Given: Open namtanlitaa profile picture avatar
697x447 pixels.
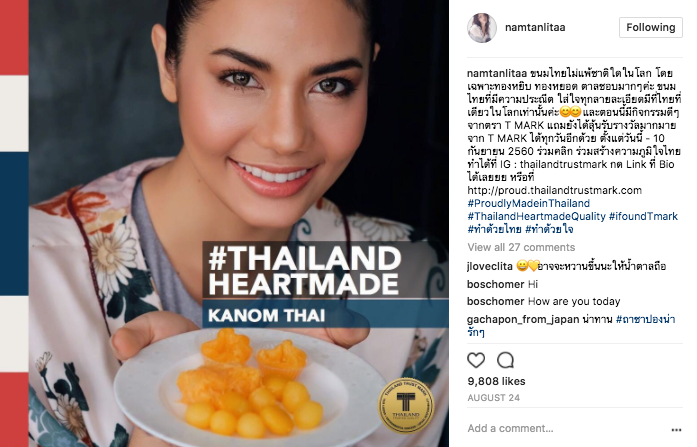Looking at the screenshot, I should click(481, 28).
